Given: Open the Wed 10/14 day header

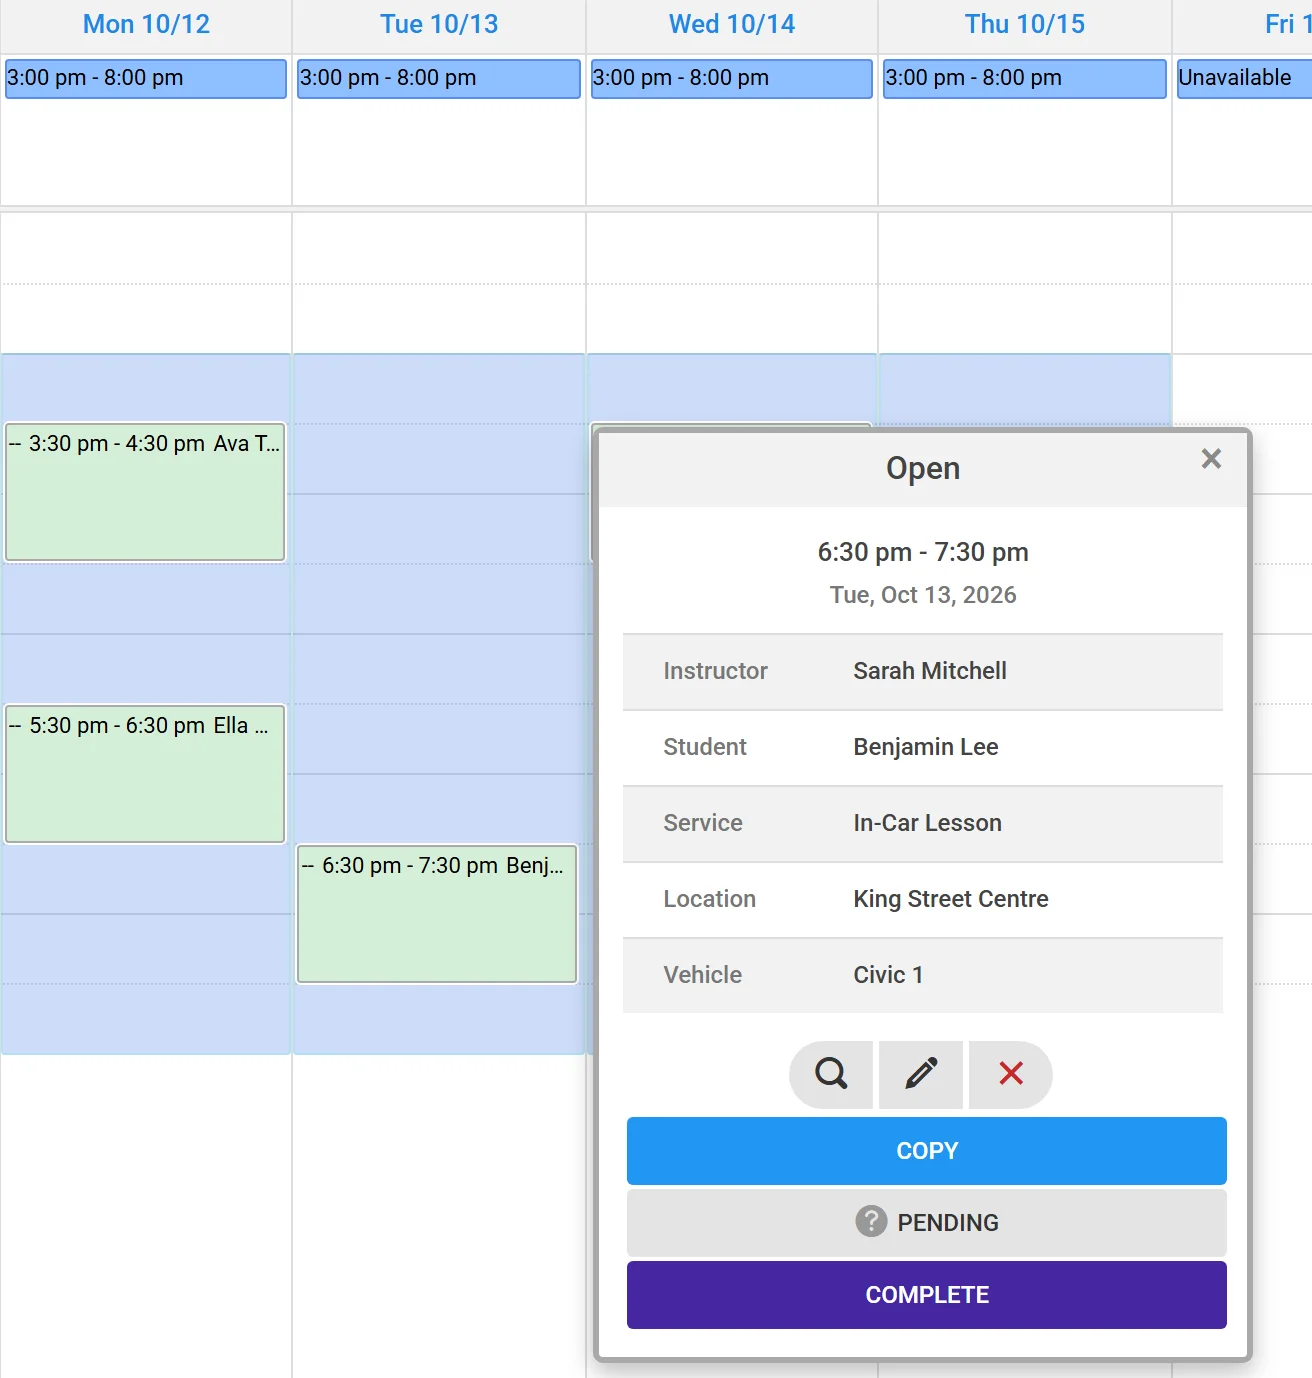Looking at the screenshot, I should pyautogui.click(x=732, y=24).
